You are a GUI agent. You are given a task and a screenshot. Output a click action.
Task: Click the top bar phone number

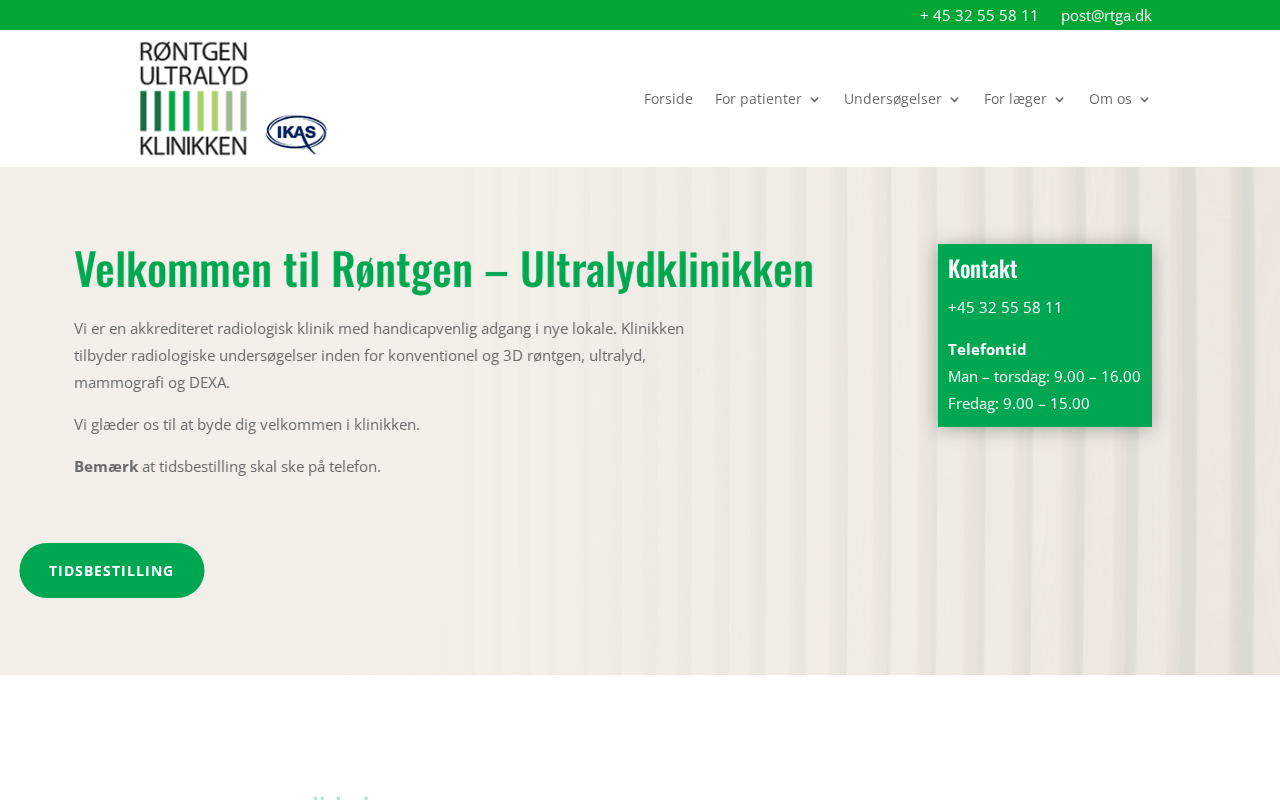tap(979, 15)
